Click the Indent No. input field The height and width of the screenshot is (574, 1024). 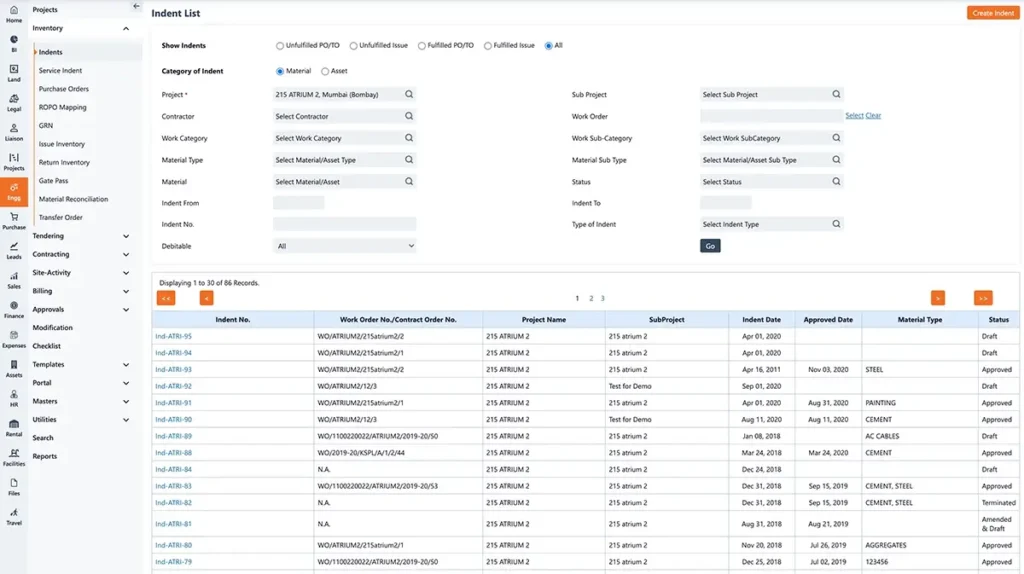coord(344,224)
